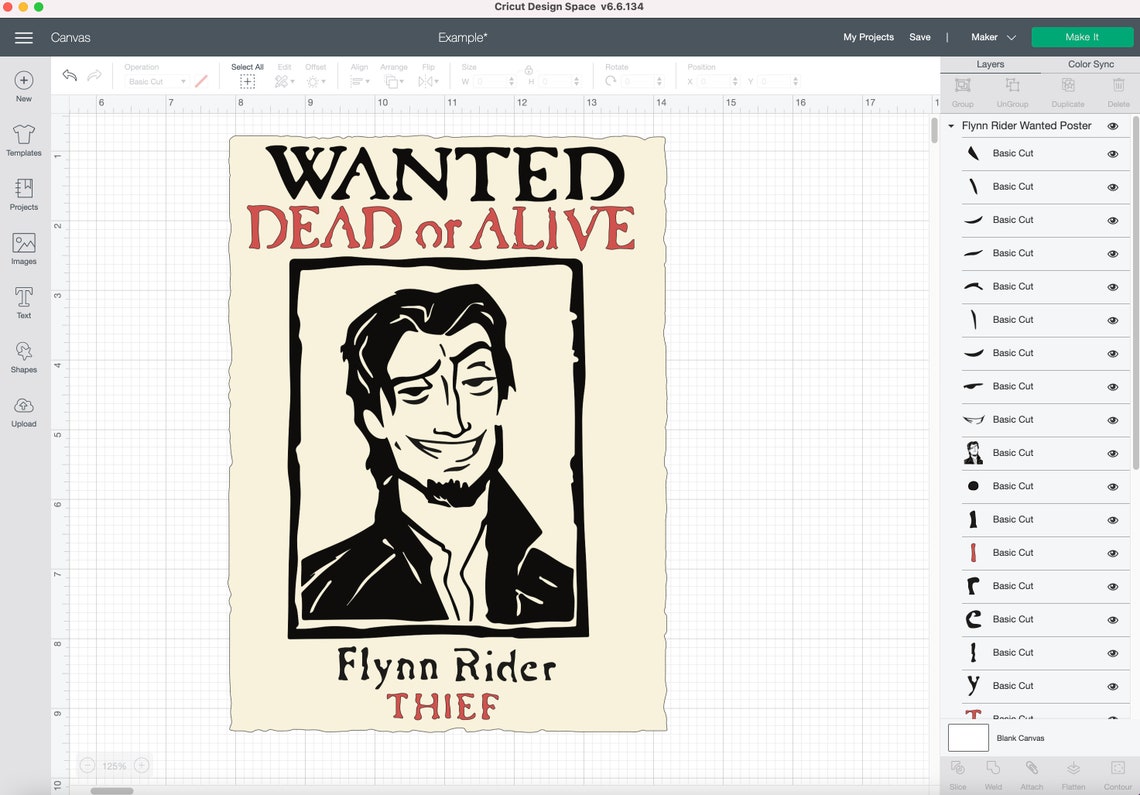Save the project
This screenshot has height=795, width=1140.
[920, 36]
